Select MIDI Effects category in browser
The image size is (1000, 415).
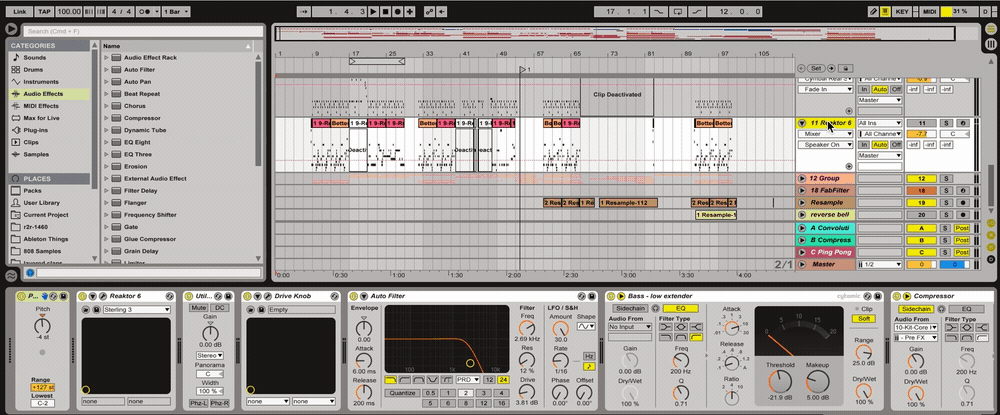click(41, 106)
